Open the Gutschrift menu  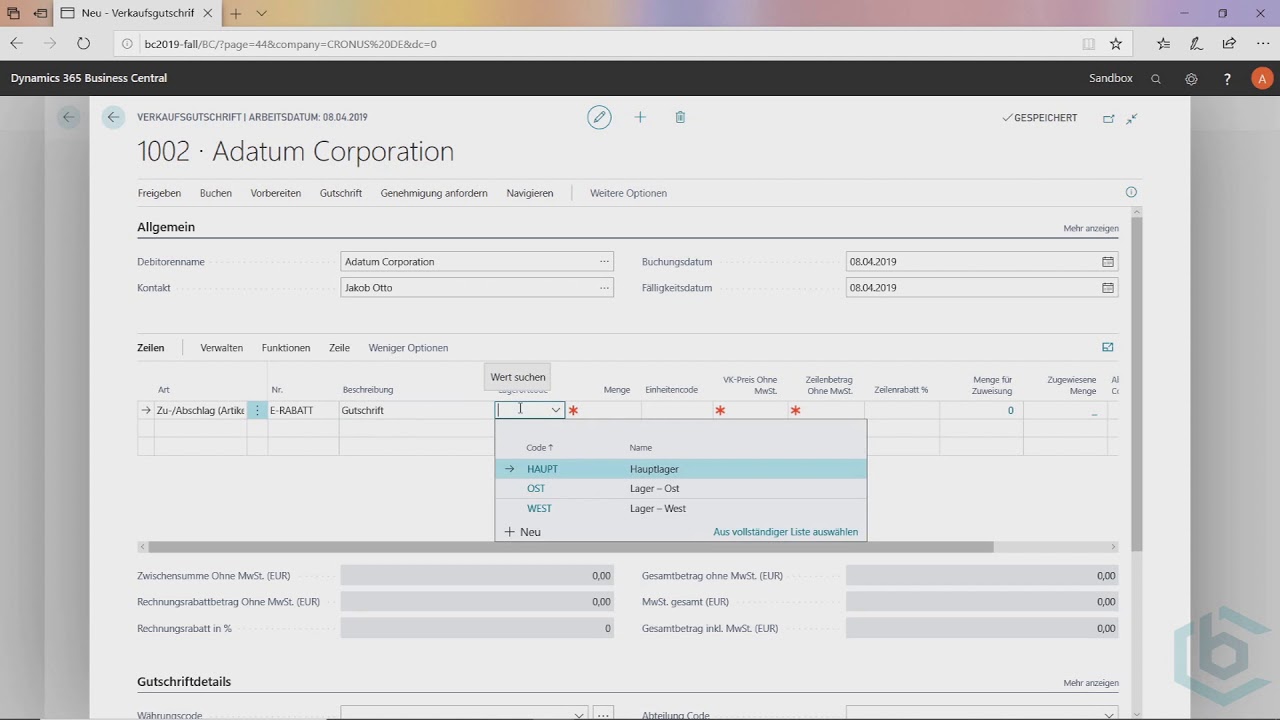[341, 193]
